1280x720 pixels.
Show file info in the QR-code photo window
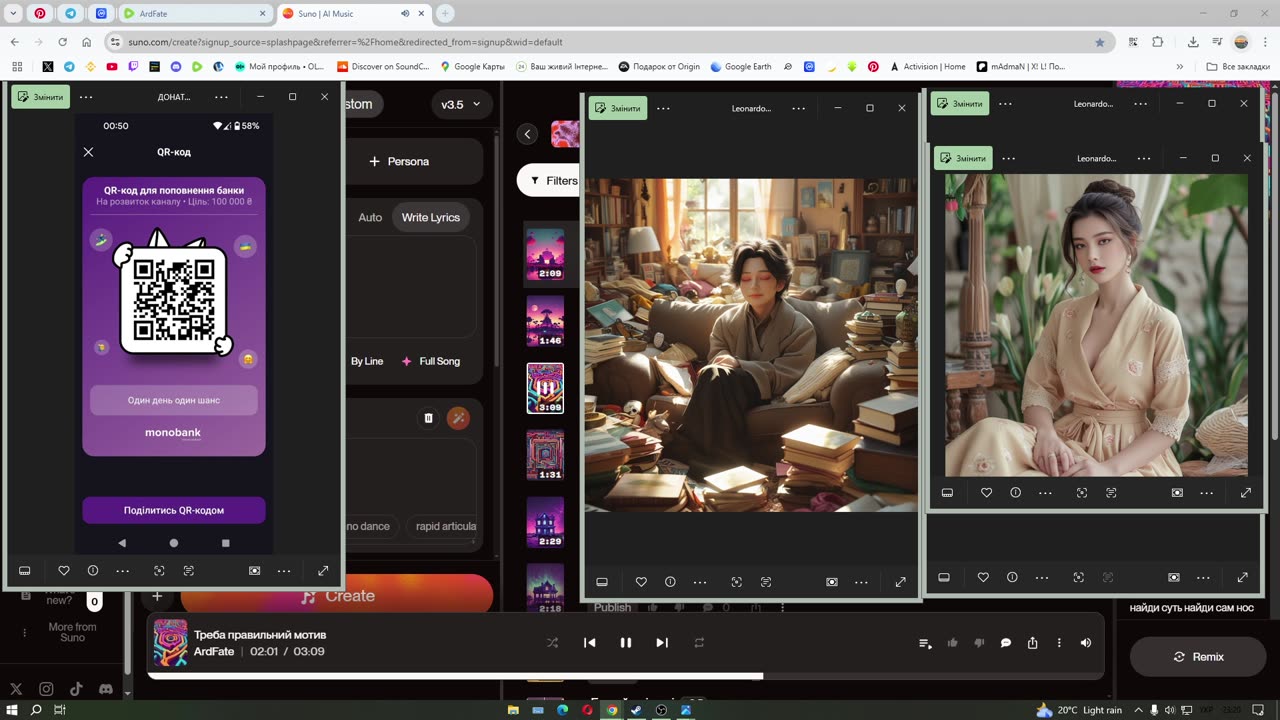(93, 571)
